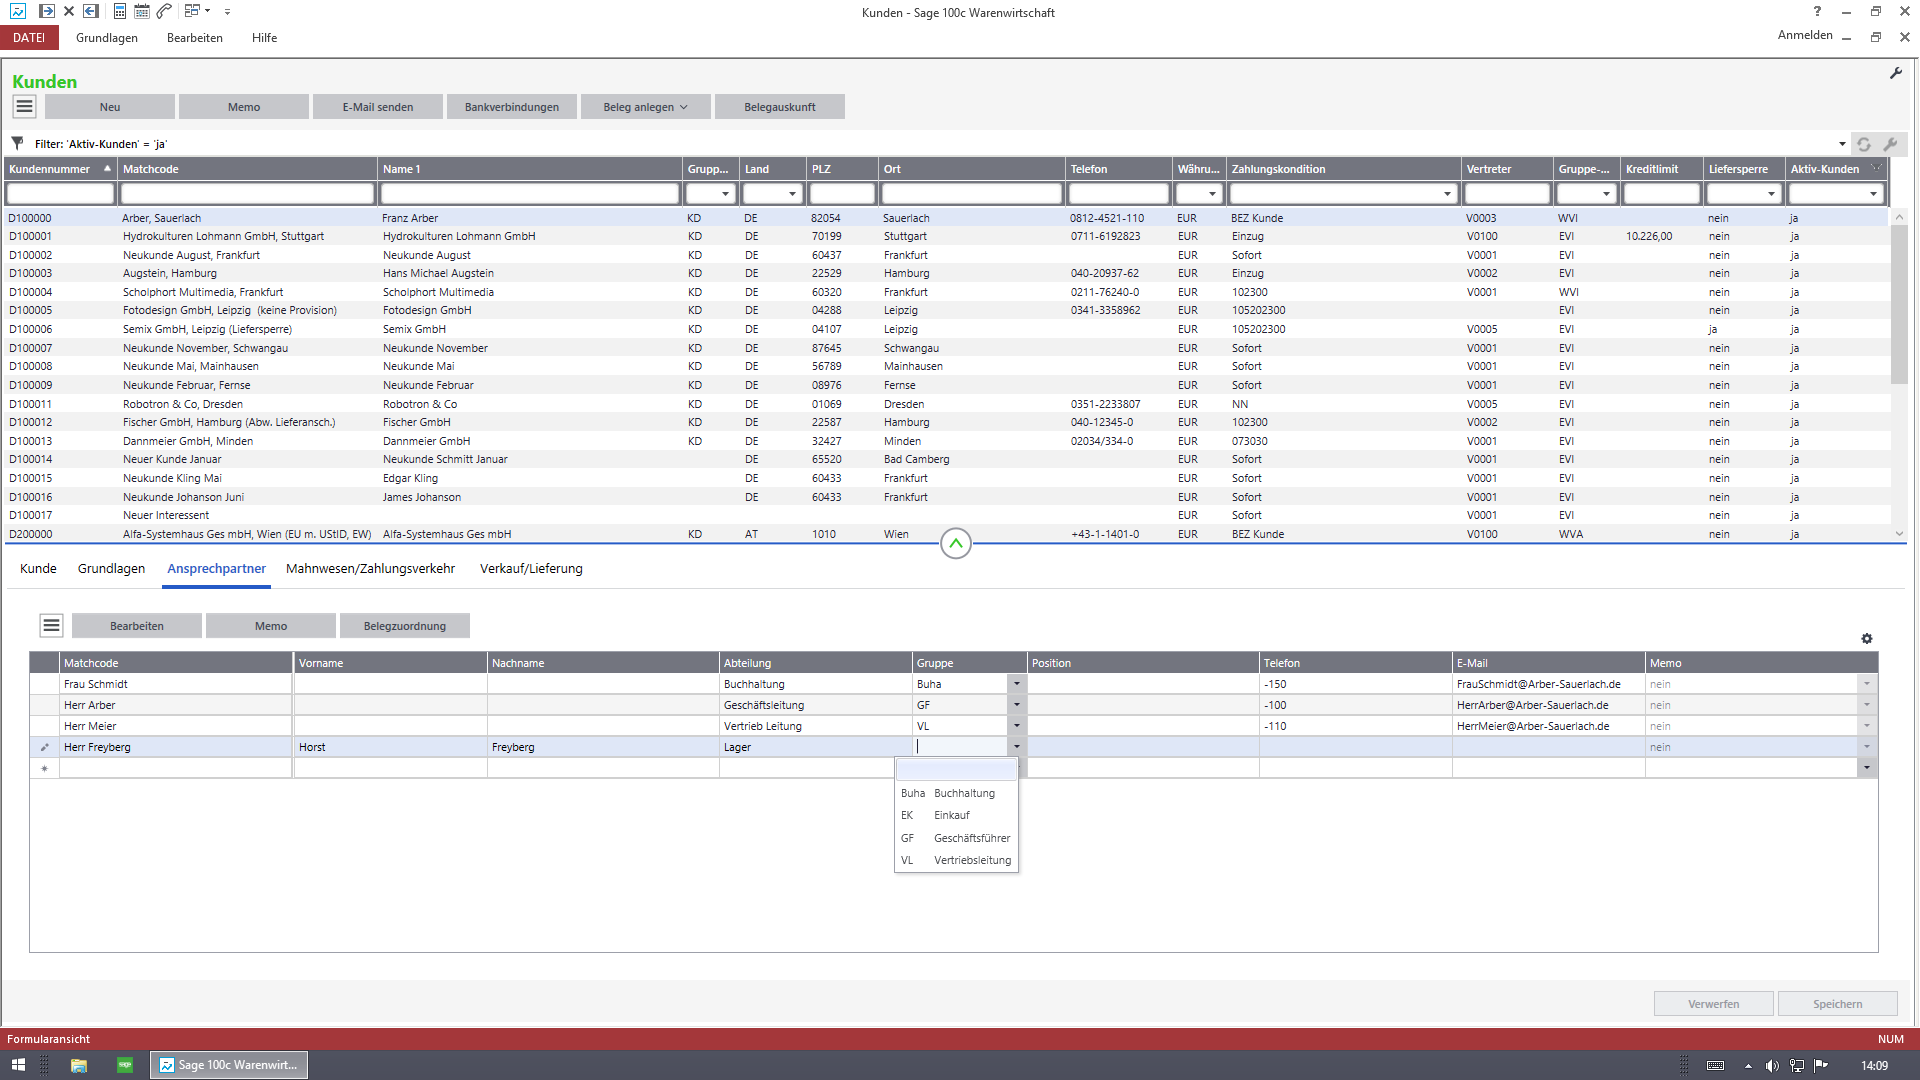The image size is (1920, 1080).
Task: Open the Land column filter dropdown
Action: pos(792,194)
